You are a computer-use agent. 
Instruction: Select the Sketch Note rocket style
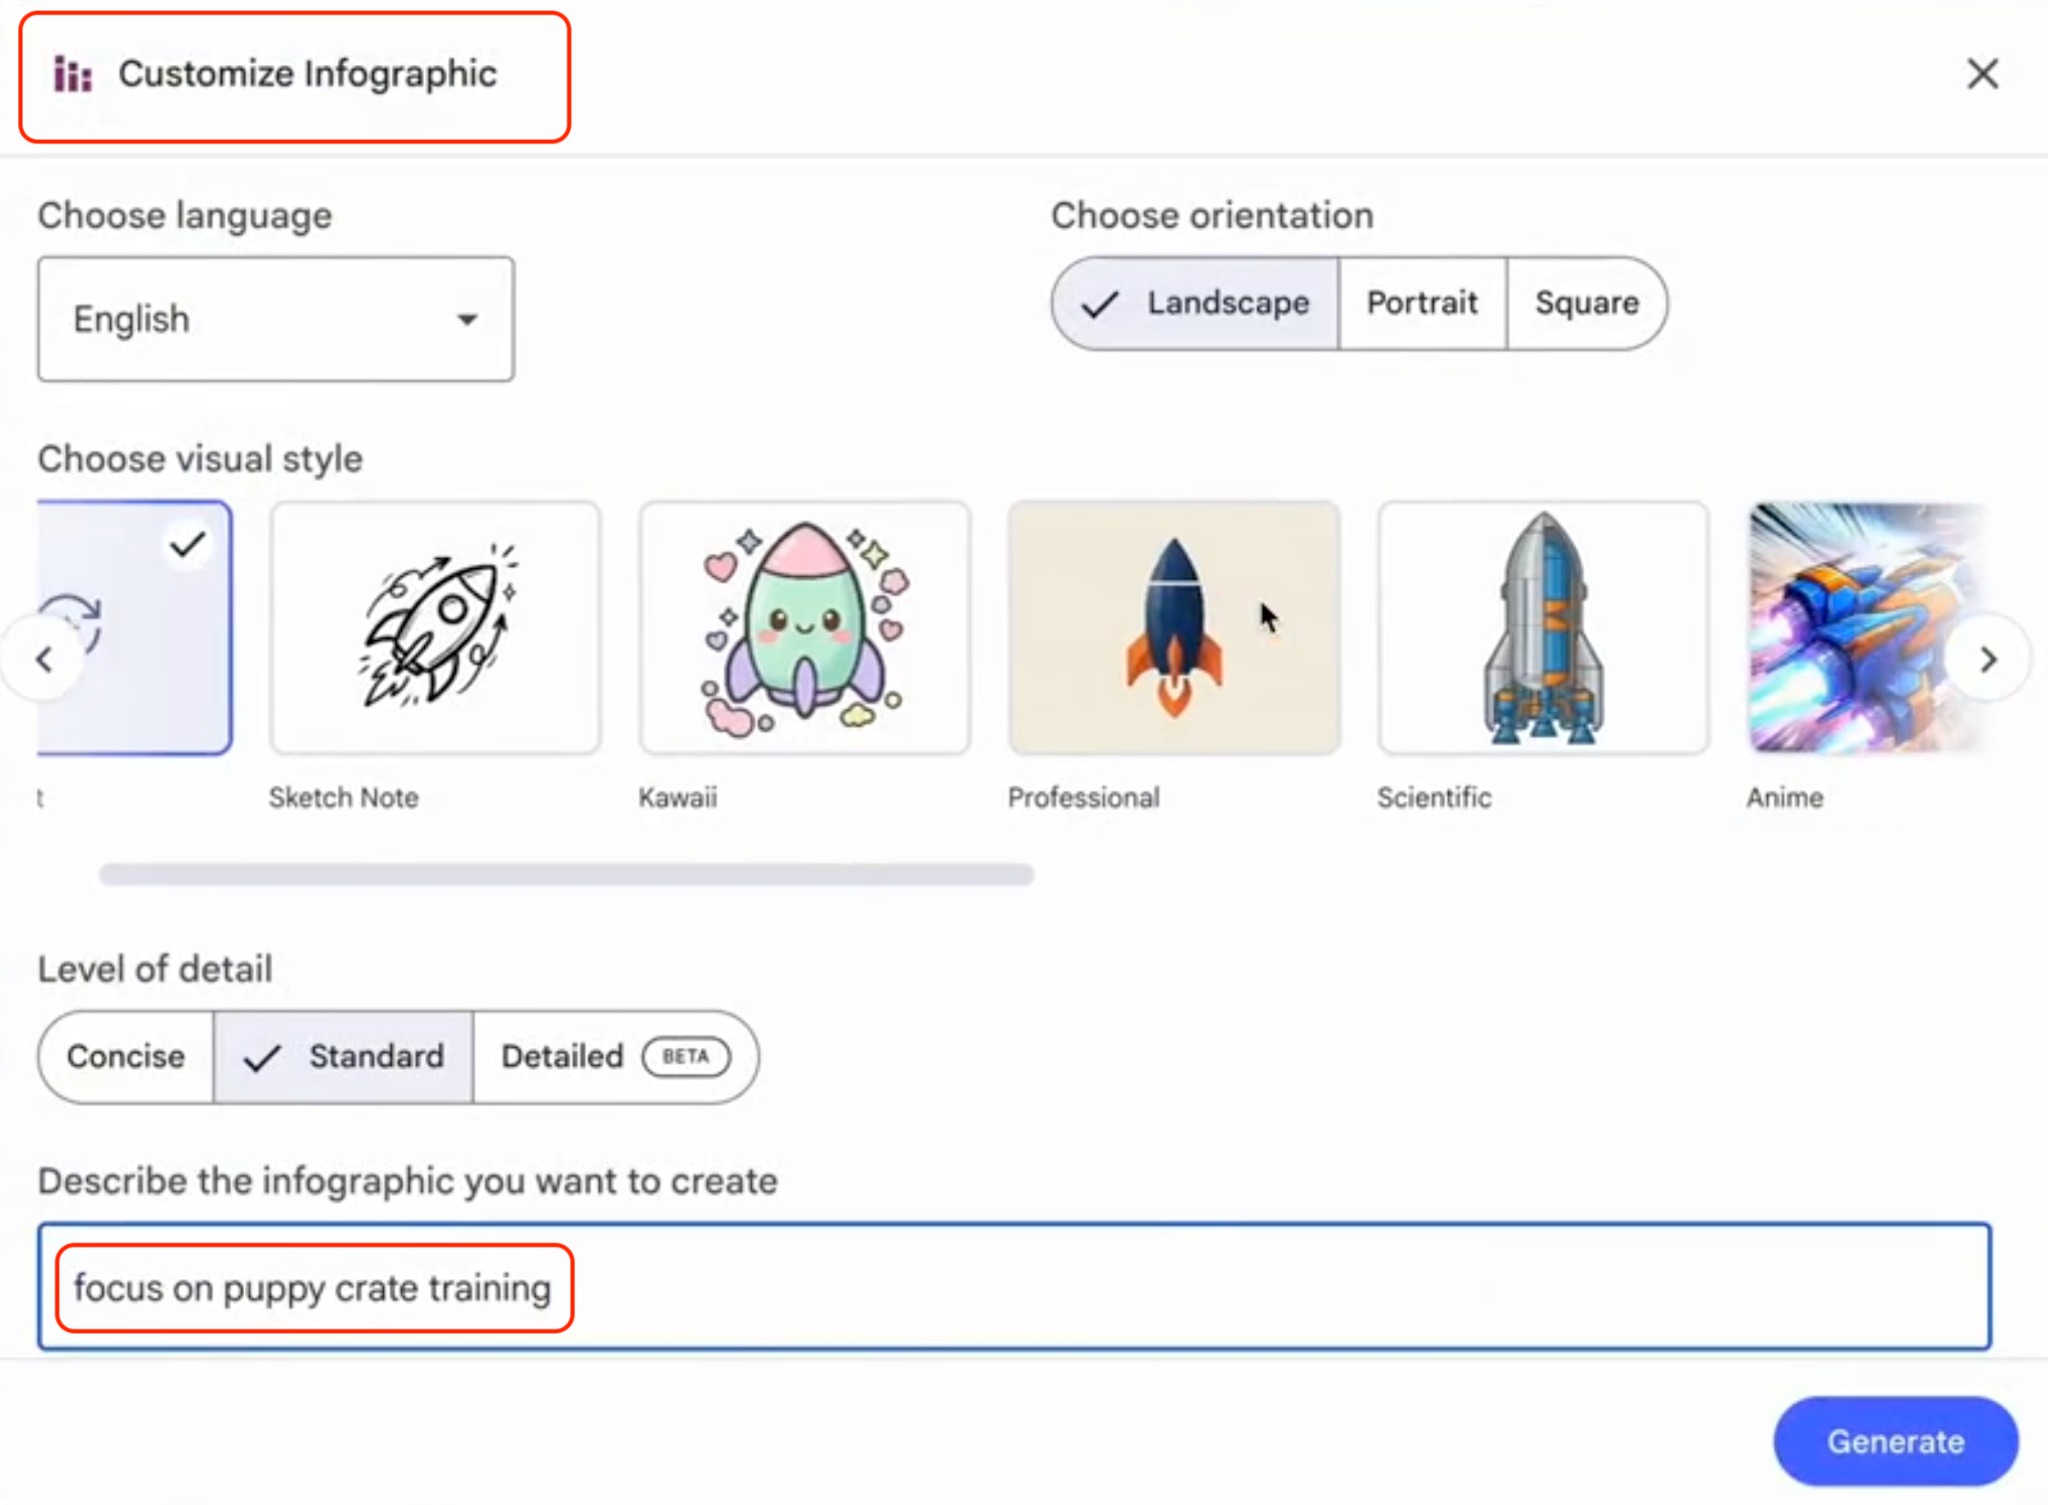pyautogui.click(x=435, y=628)
